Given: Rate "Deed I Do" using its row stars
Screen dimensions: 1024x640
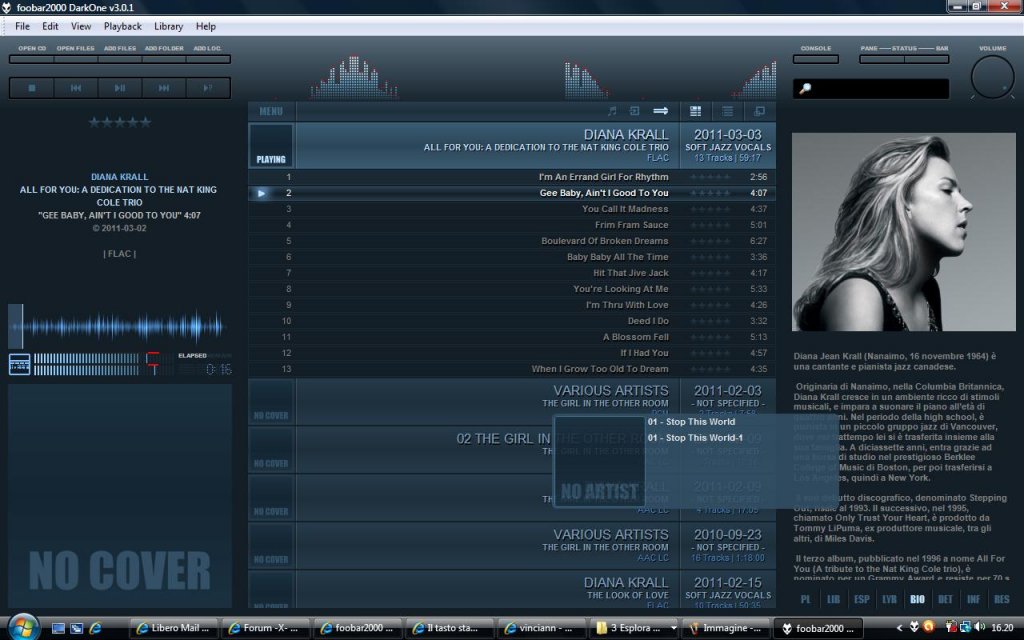Looking at the screenshot, I should click(x=711, y=321).
